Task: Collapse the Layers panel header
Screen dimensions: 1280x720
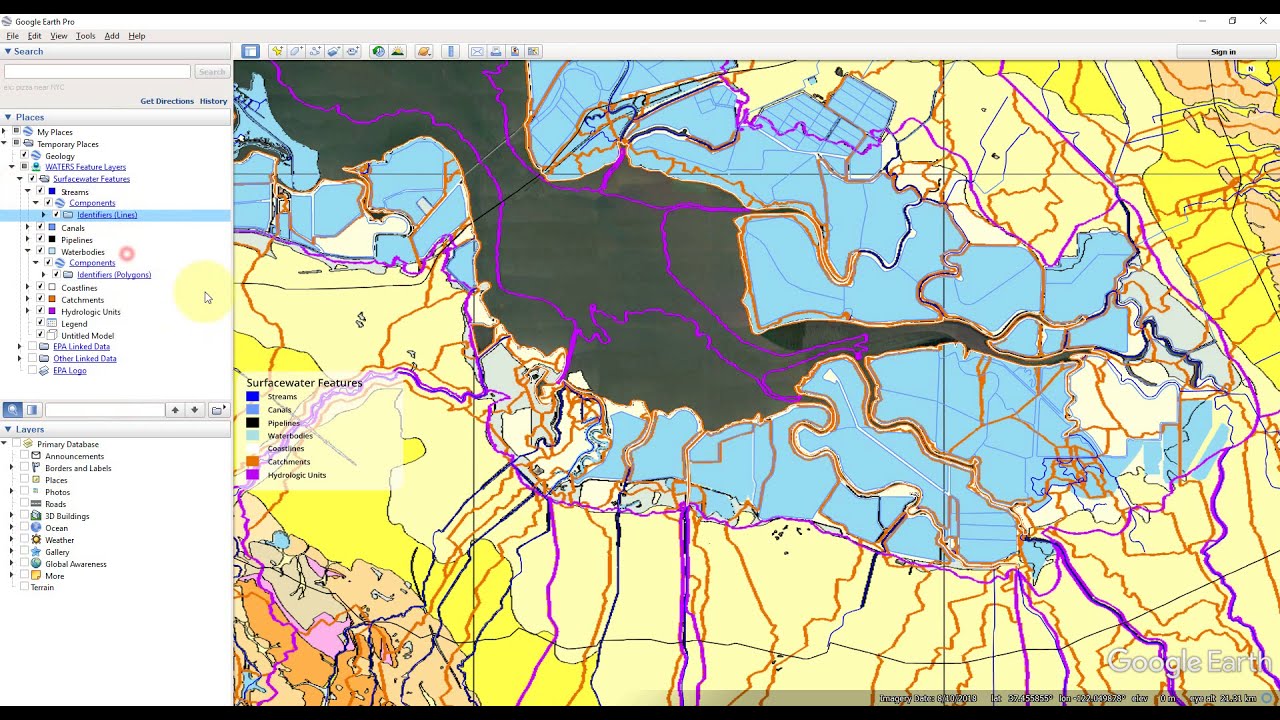Action: (x=7, y=429)
